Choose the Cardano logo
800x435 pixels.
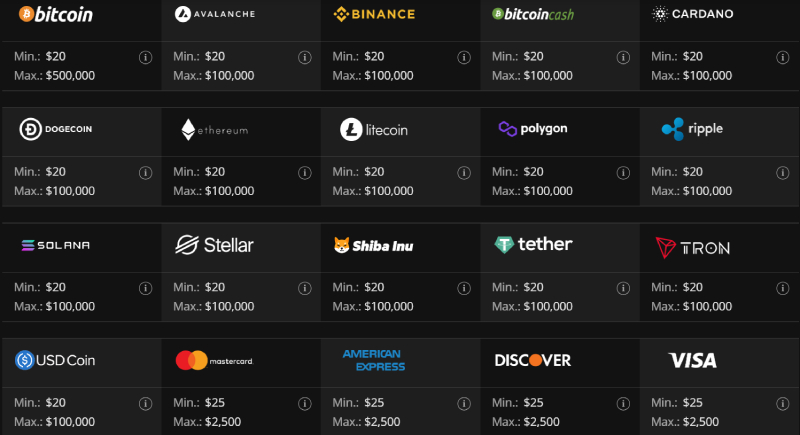point(693,14)
